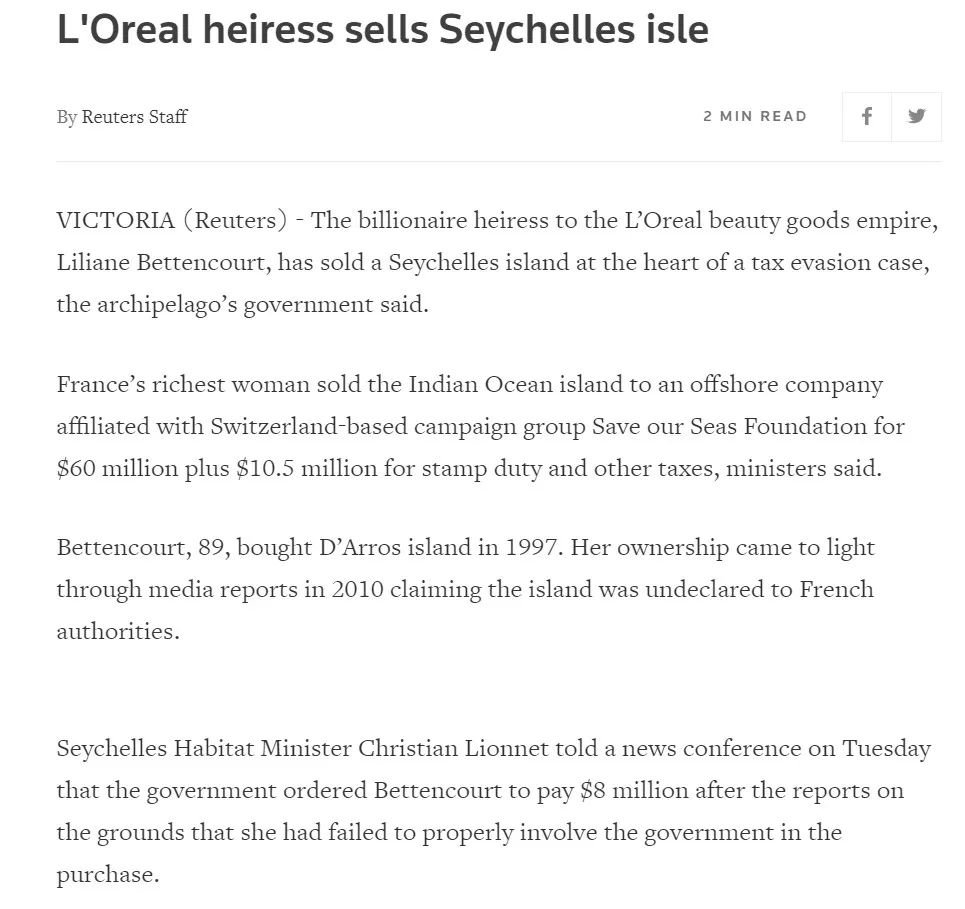
Task: Click the "VICTORIA (Reuters)" dateline text
Action: tap(172, 220)
